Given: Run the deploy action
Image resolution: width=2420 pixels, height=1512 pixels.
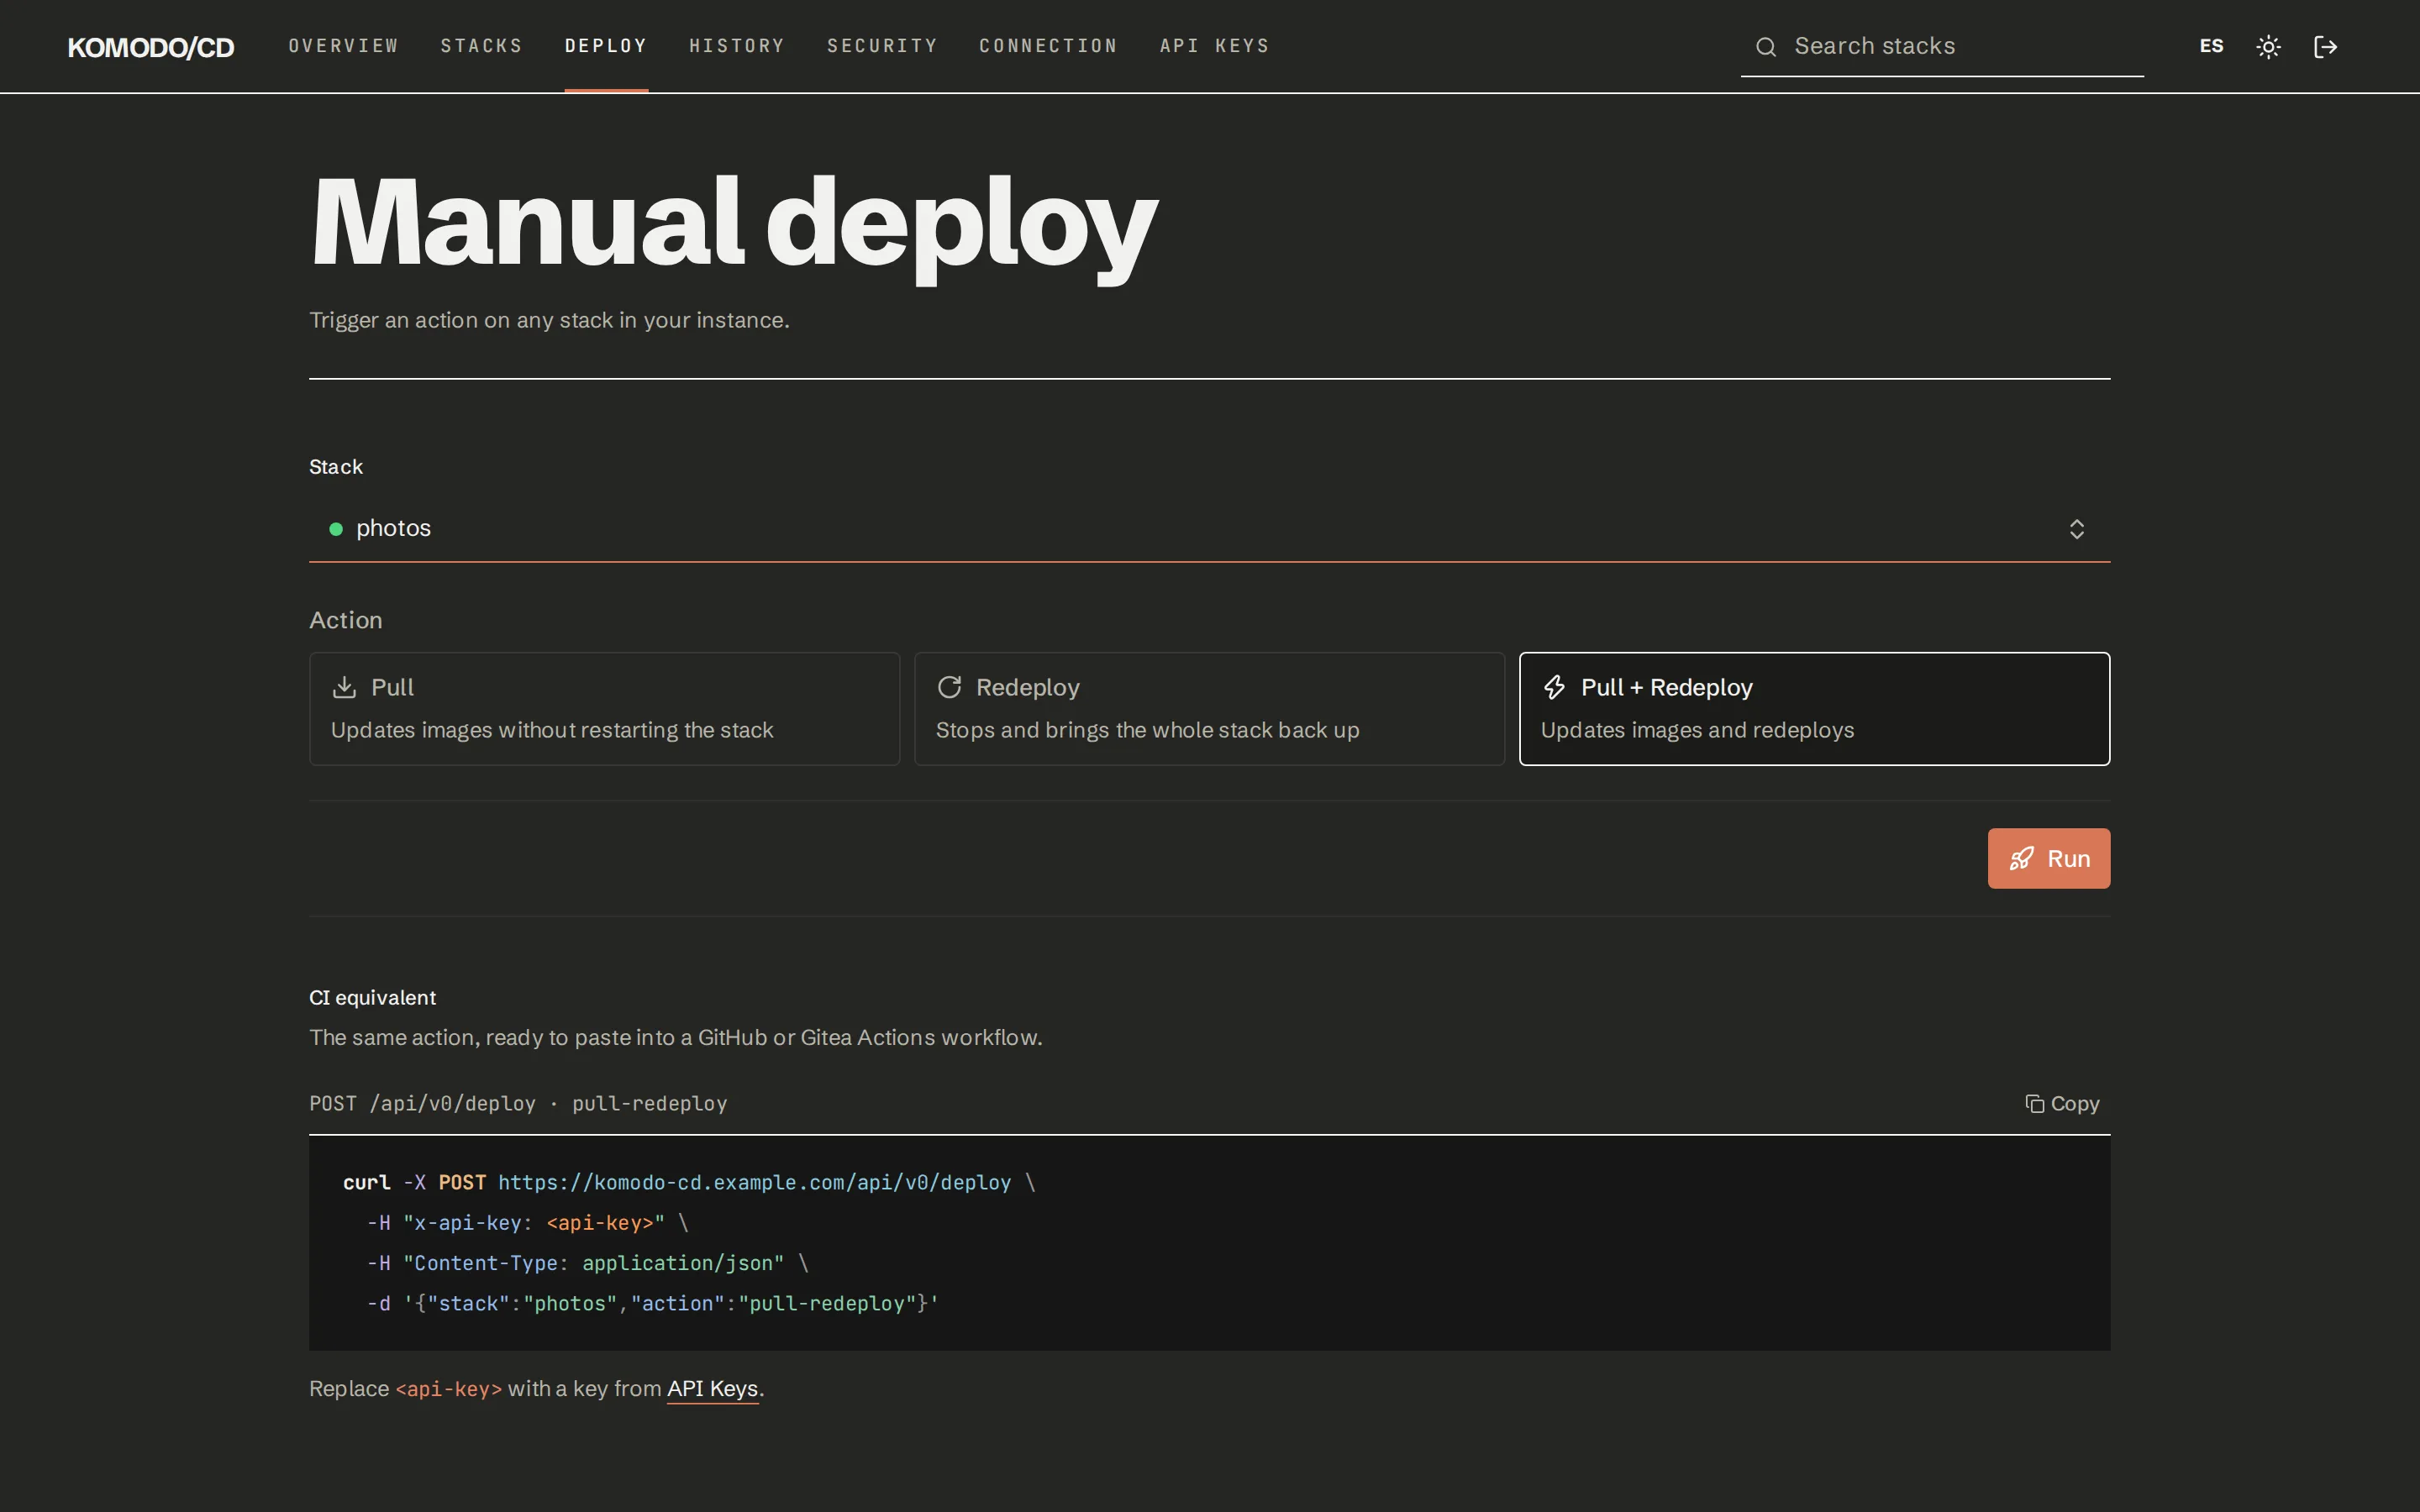Looking at the screenshot, I should 2048,858.
